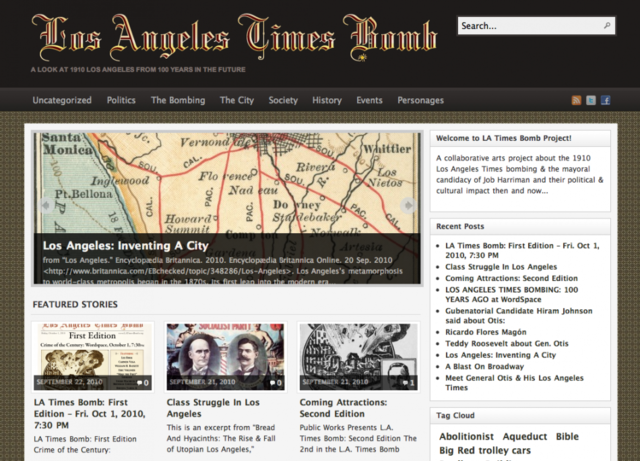Image resolution: width=640 pixels, height=461 pixels.
Task: Open the Personages category
Action: coord(420,100)
